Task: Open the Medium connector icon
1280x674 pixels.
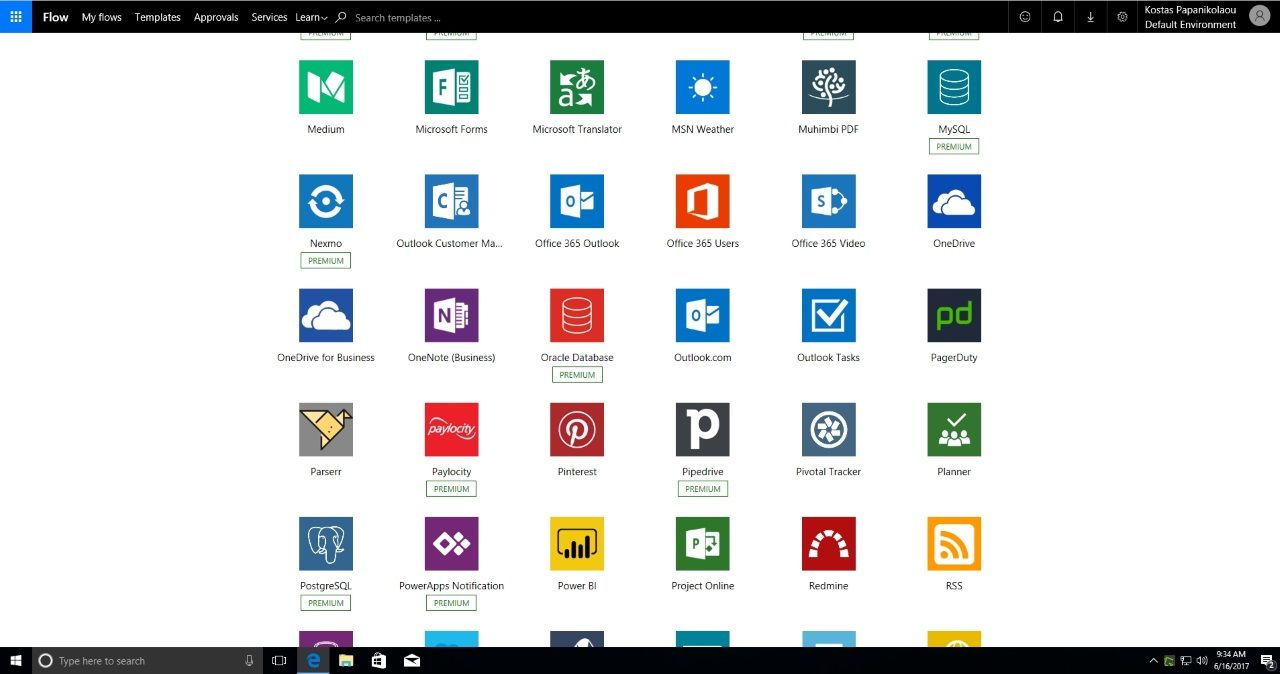Action: [x=326, y=87]
